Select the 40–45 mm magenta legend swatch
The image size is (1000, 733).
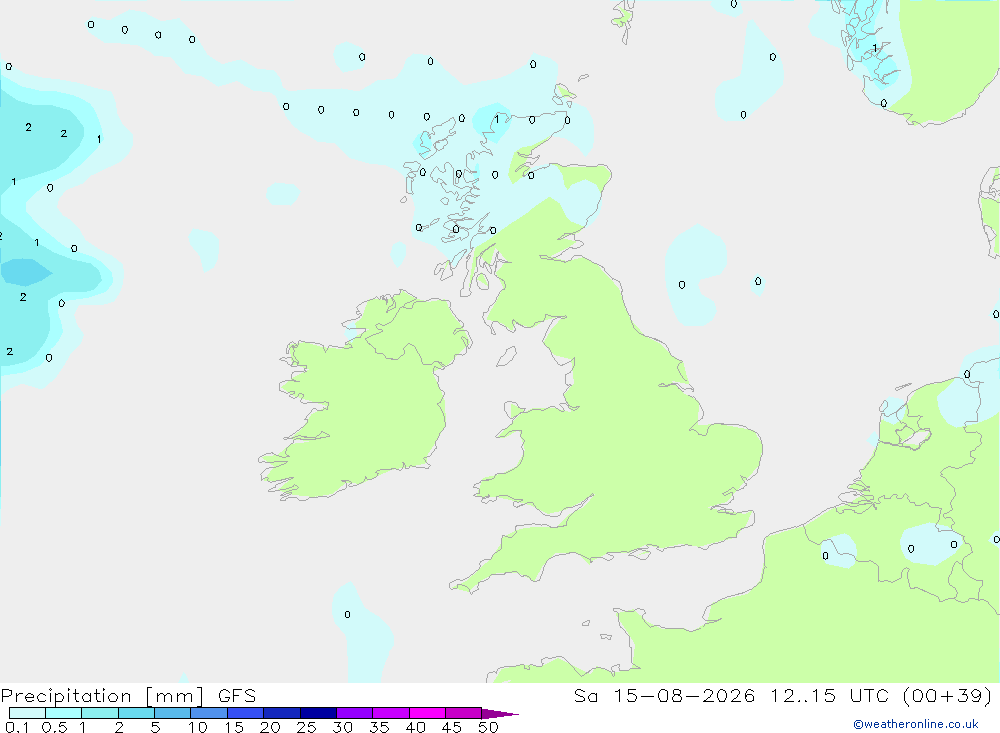point(427,713)
